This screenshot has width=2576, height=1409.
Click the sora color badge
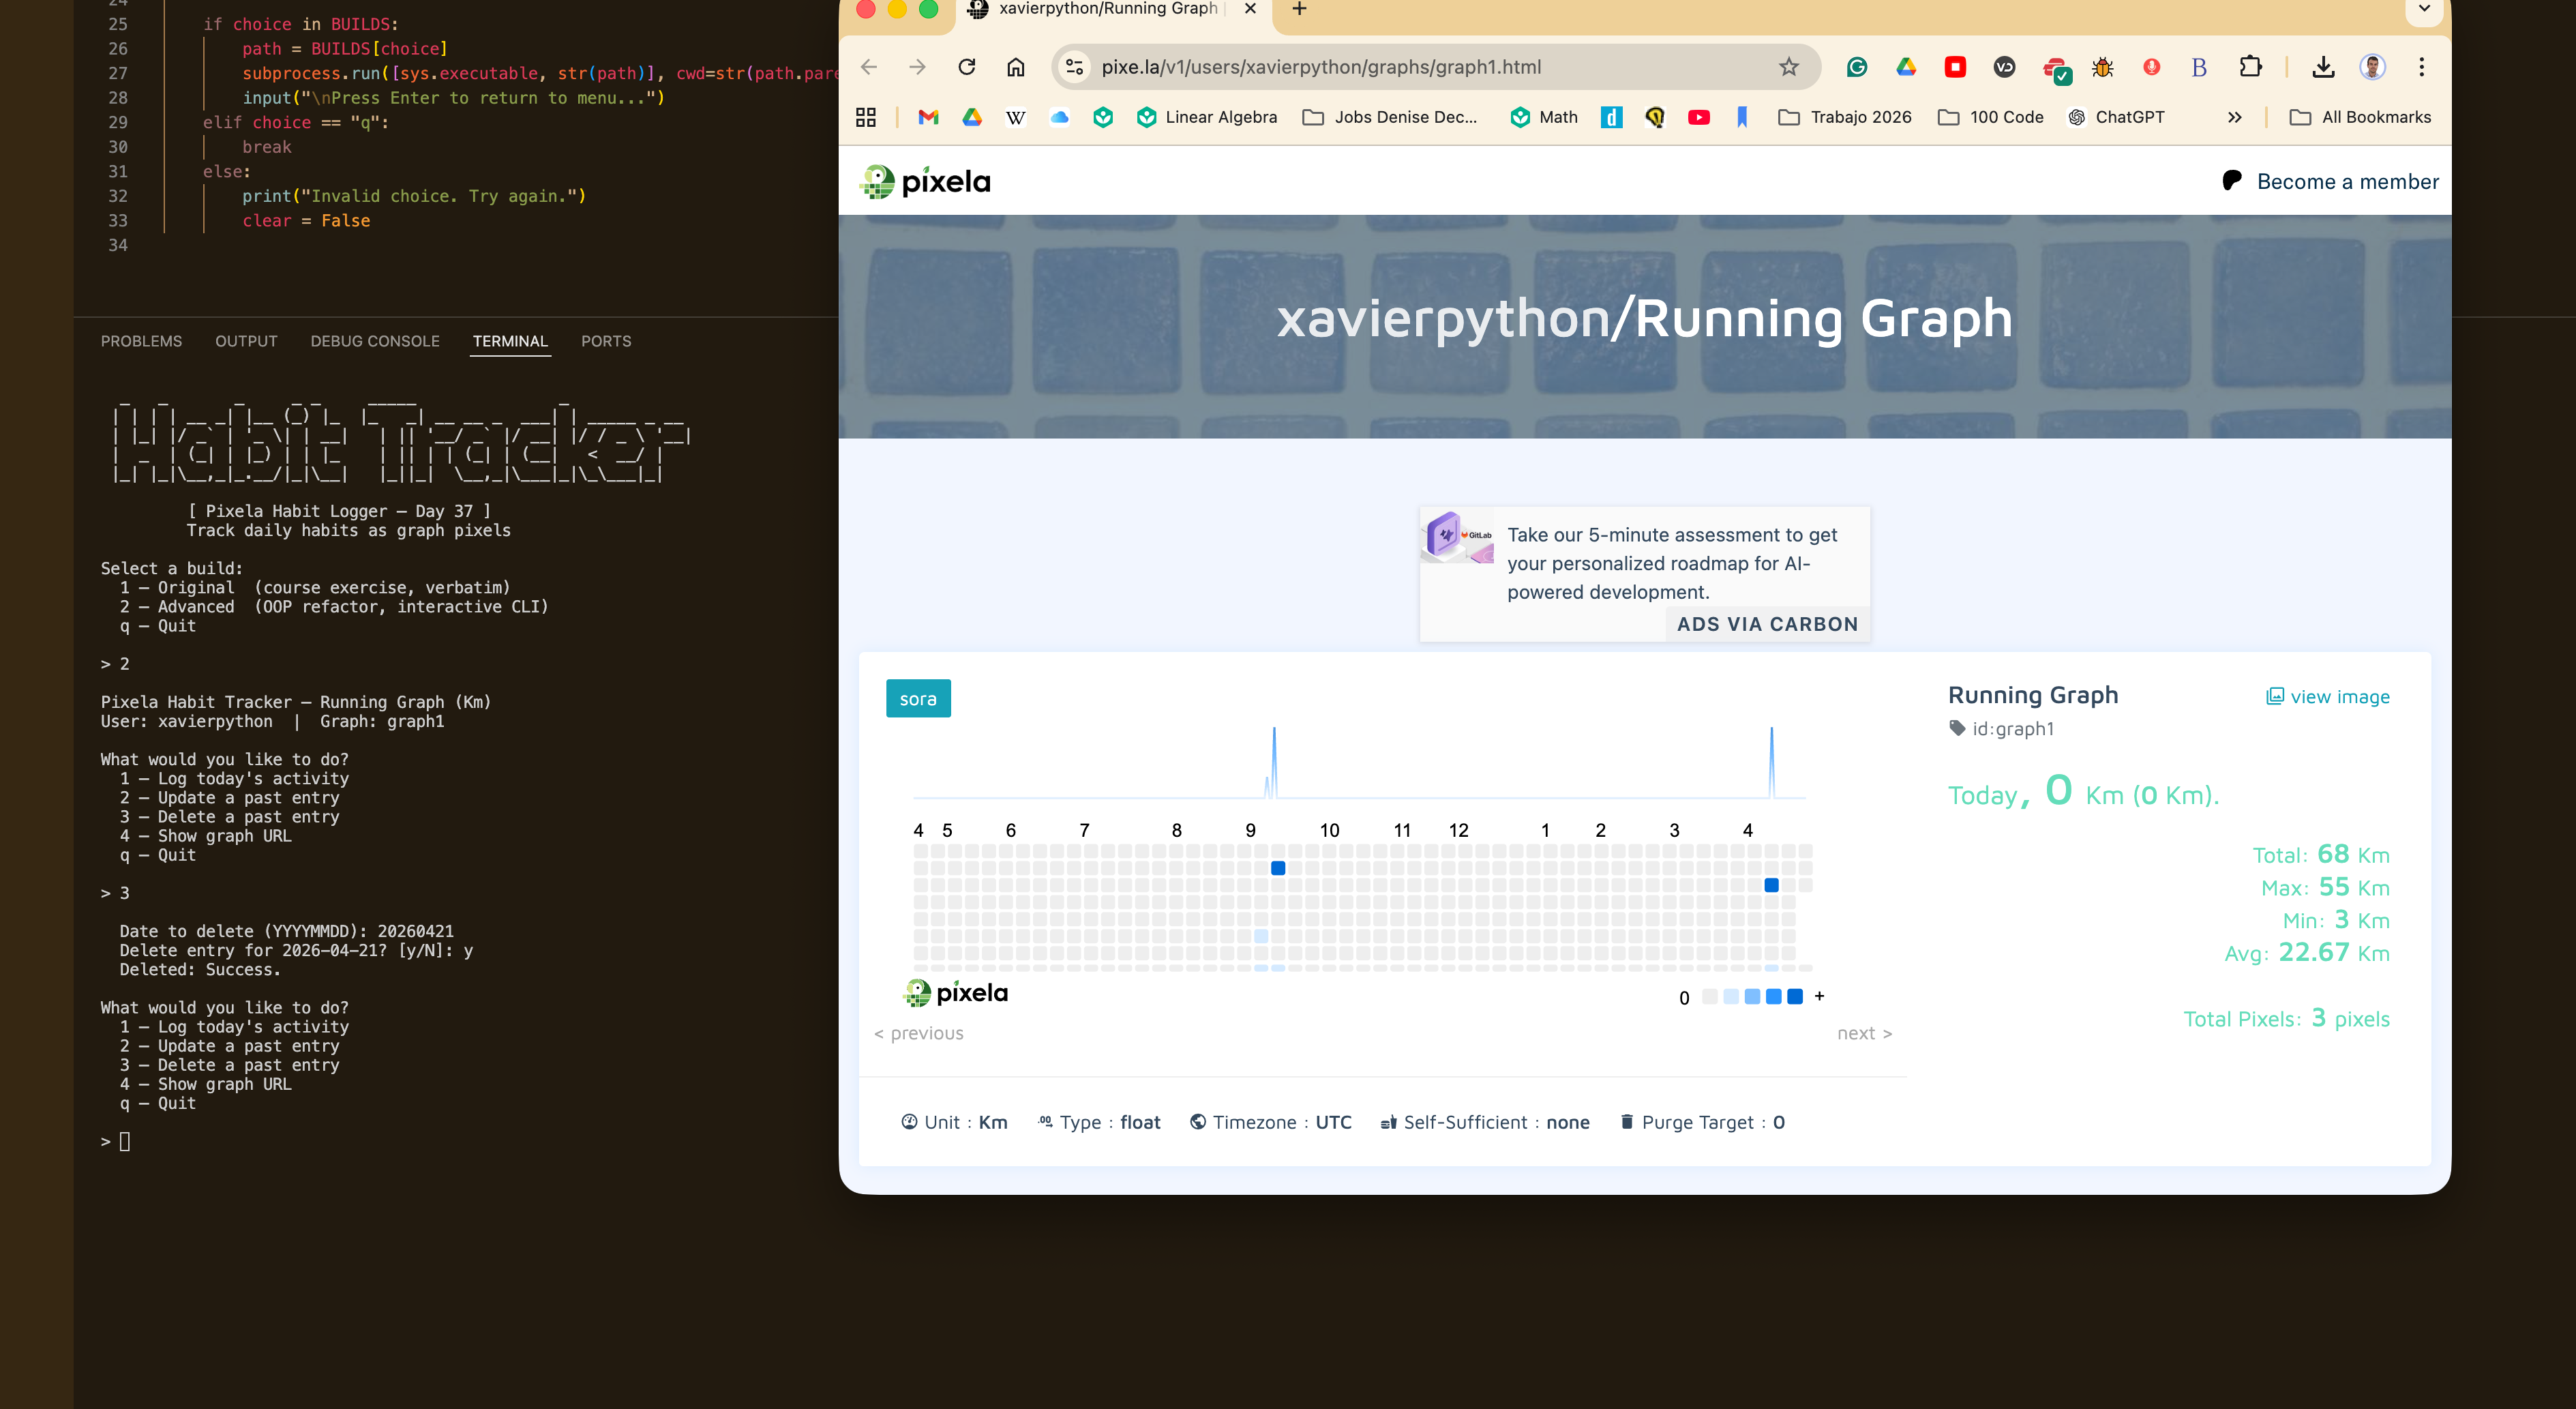tap(918, 698)
